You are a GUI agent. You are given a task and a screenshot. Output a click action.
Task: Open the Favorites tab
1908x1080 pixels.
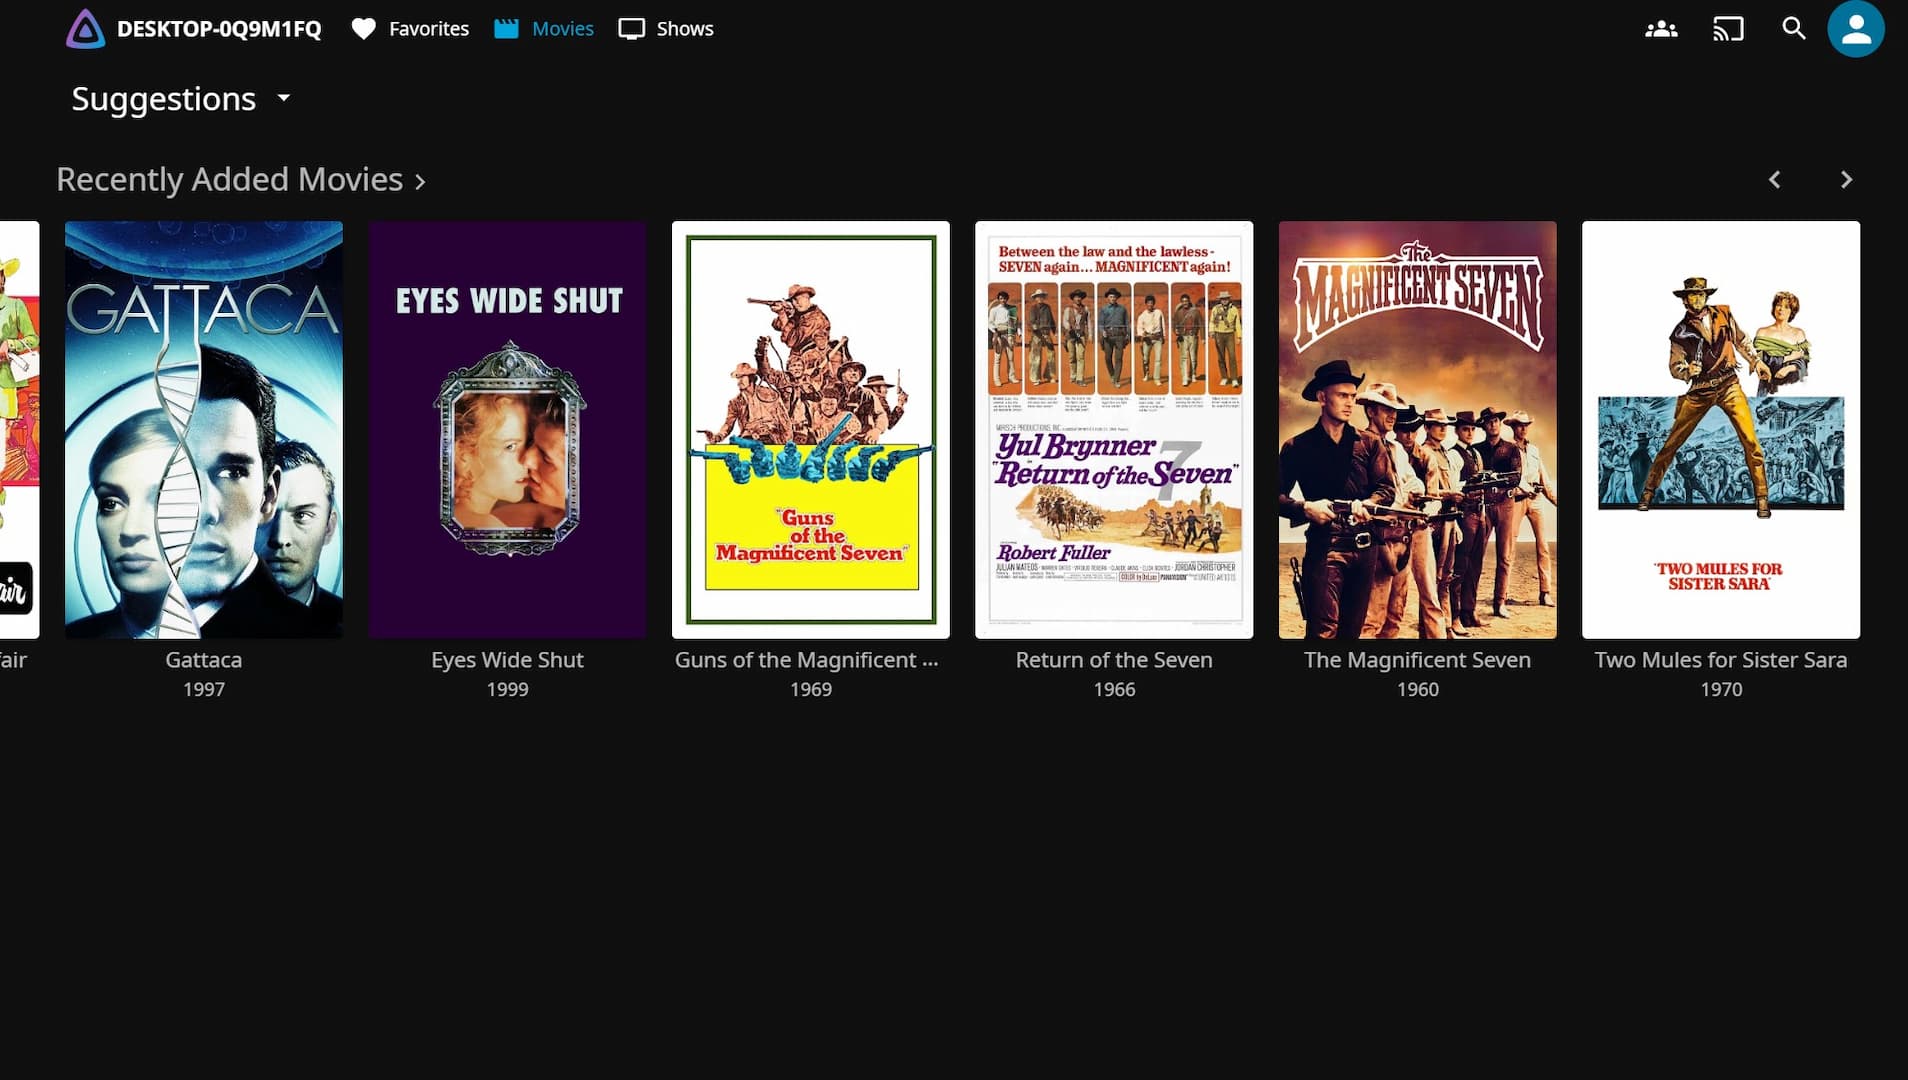pyautogui.click(x=410, y=29)
